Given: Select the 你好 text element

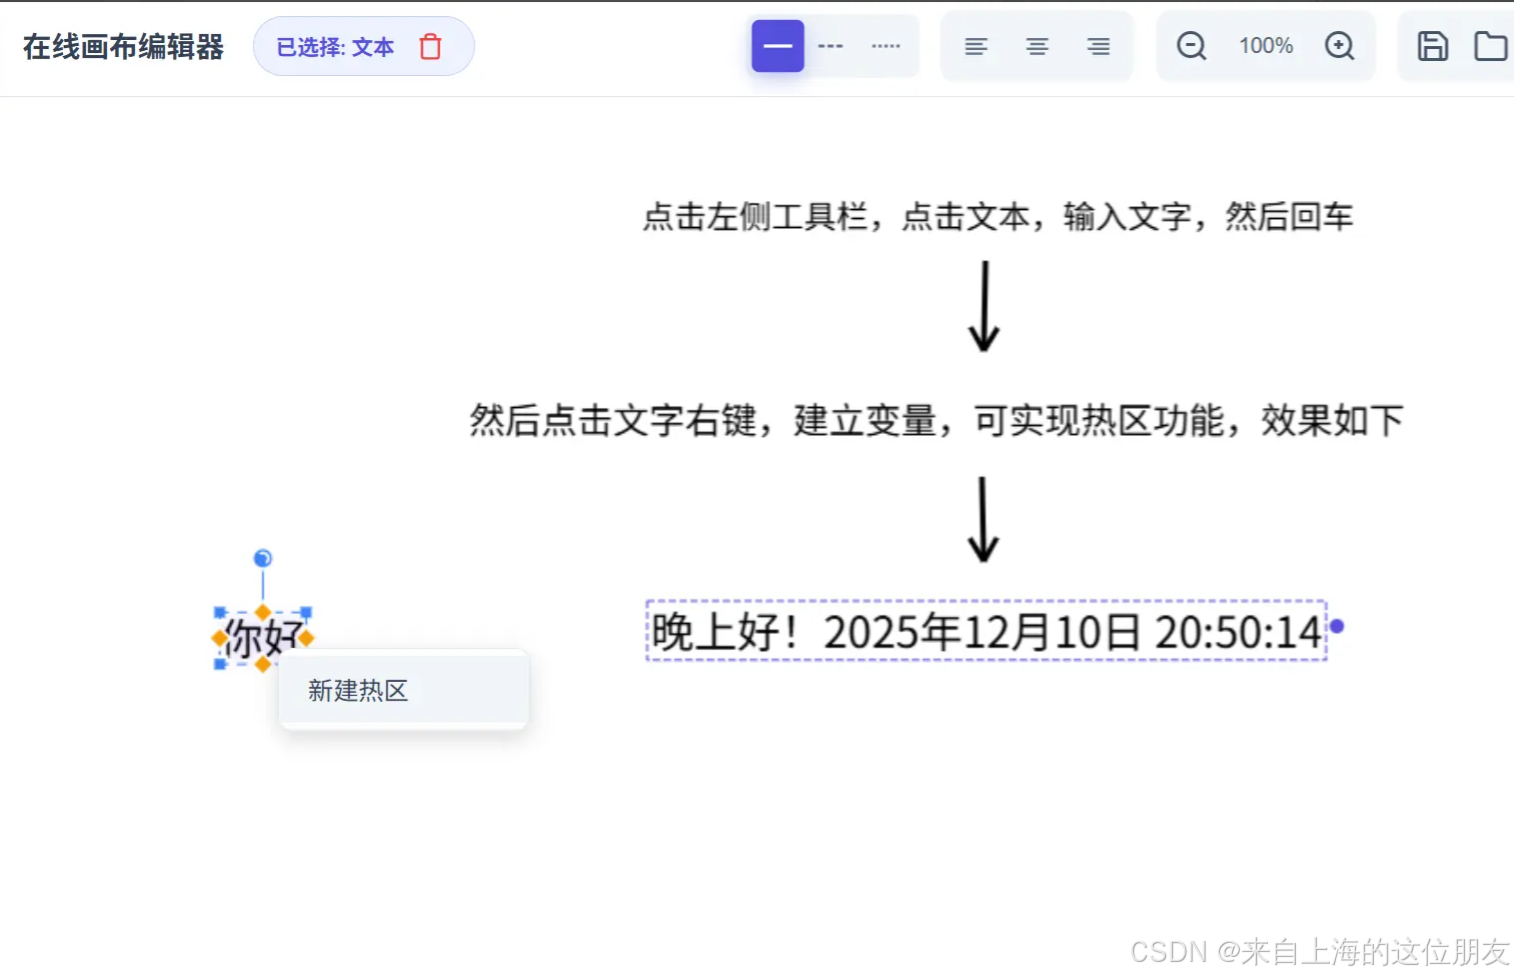Looking at the screenshot, I should 261,637.
